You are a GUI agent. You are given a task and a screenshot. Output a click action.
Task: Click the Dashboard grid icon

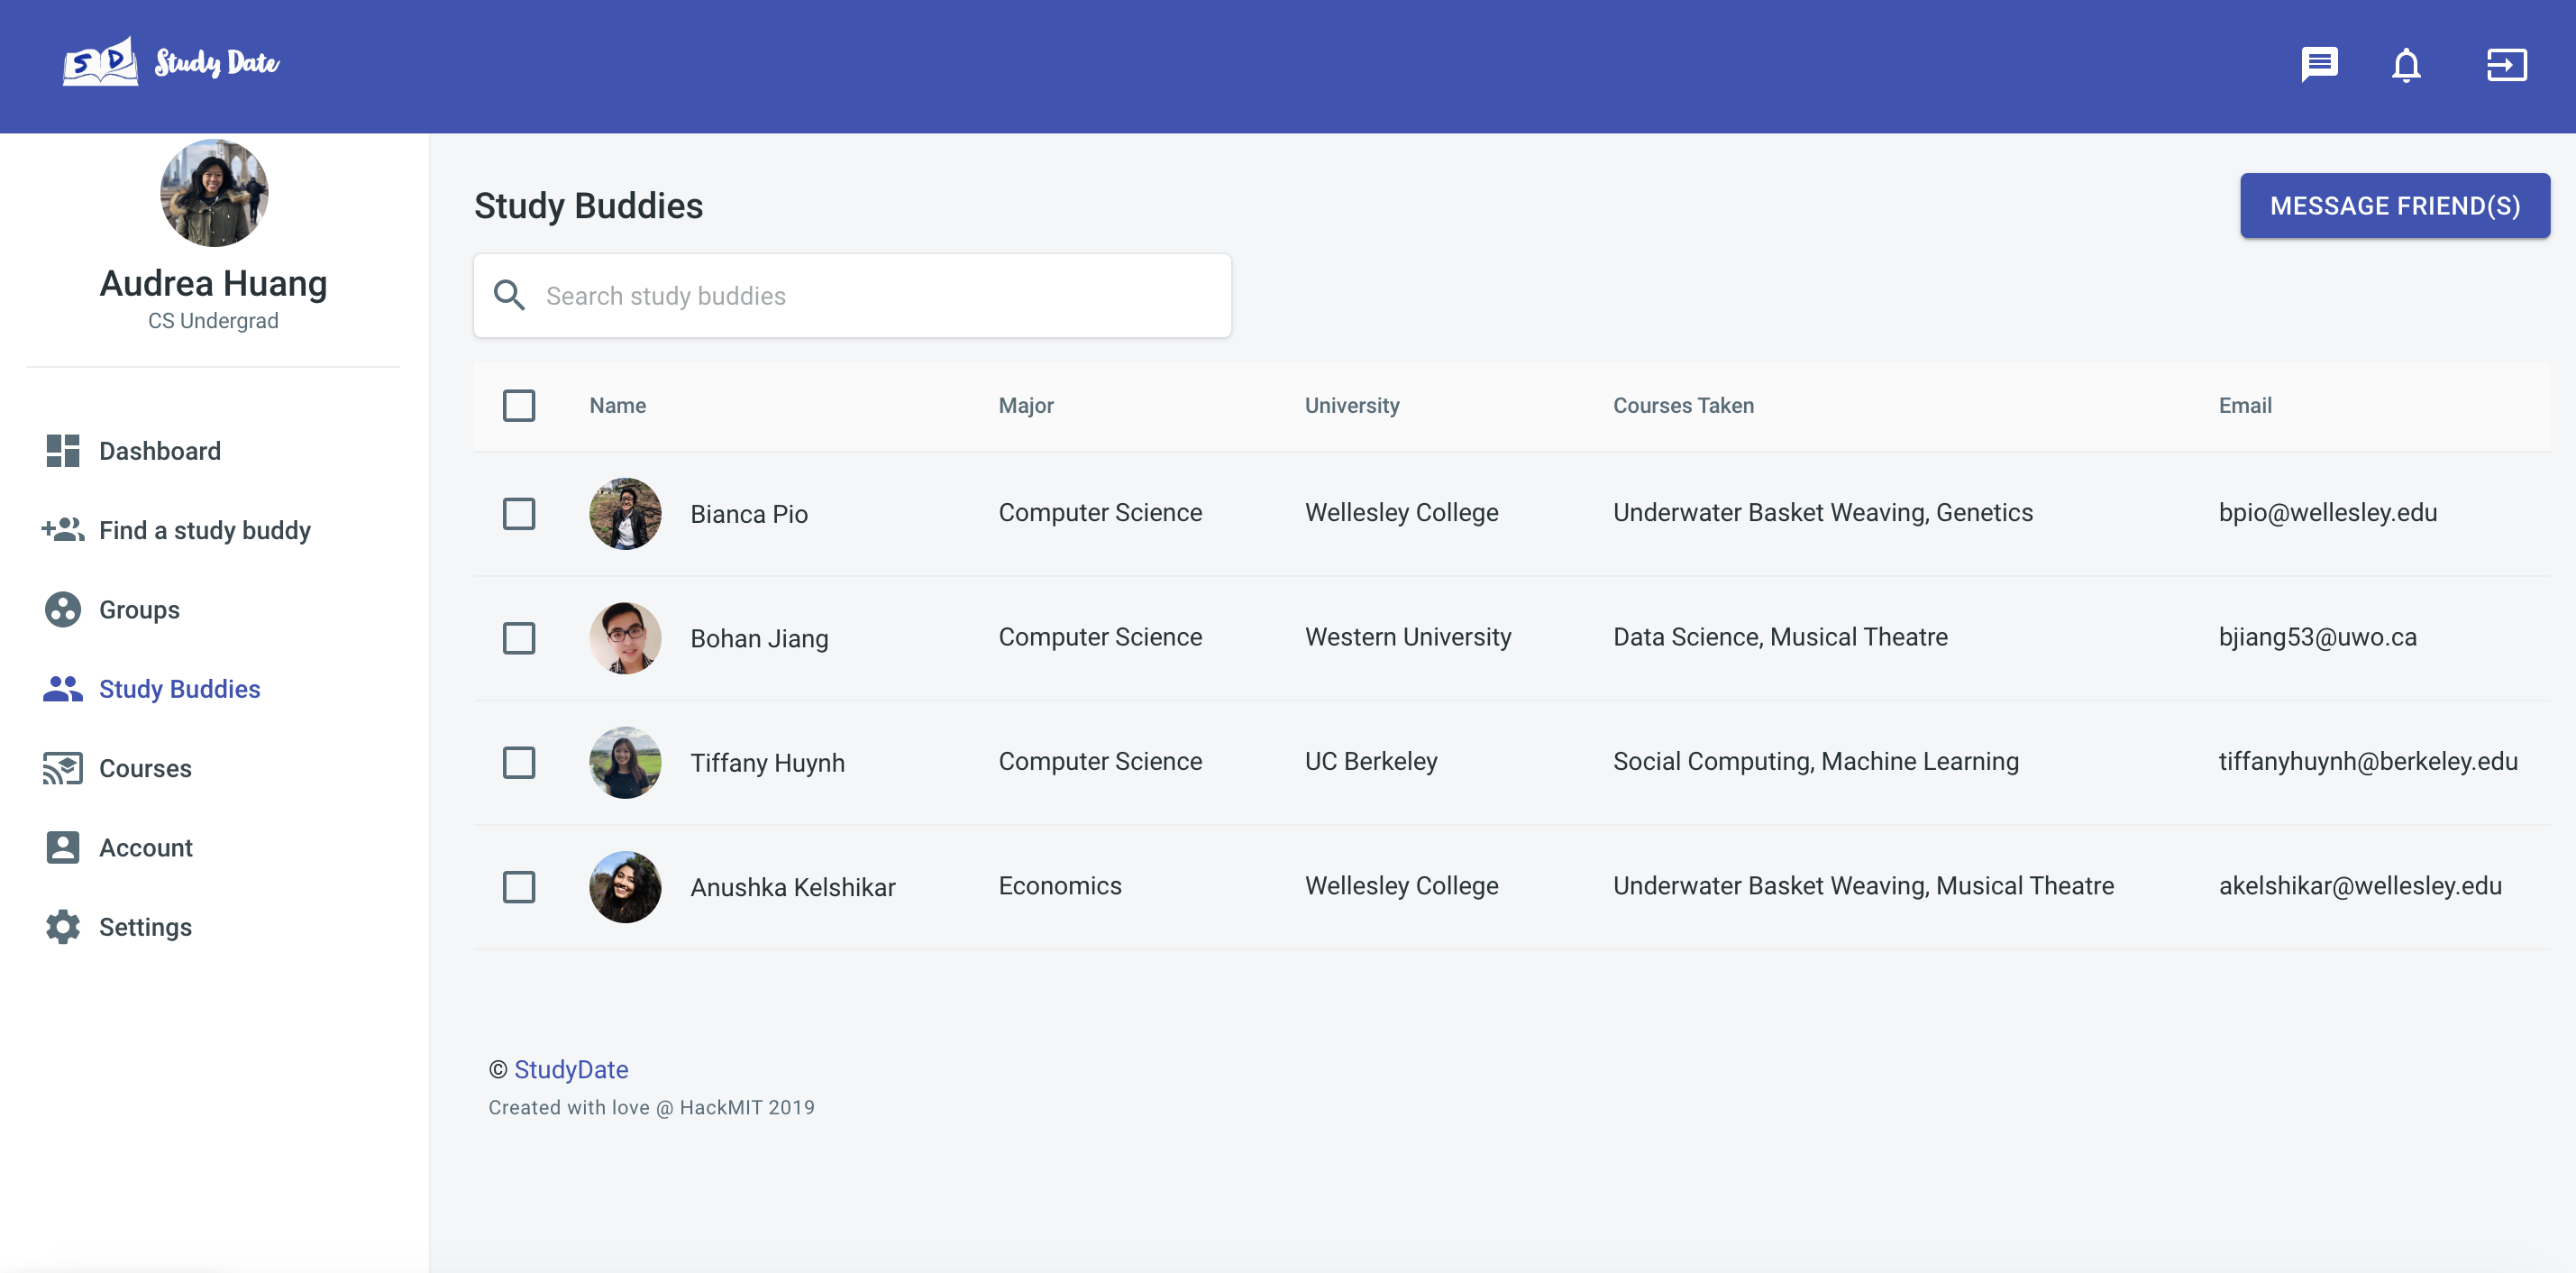pyautogui.click(x=63, y=451)
